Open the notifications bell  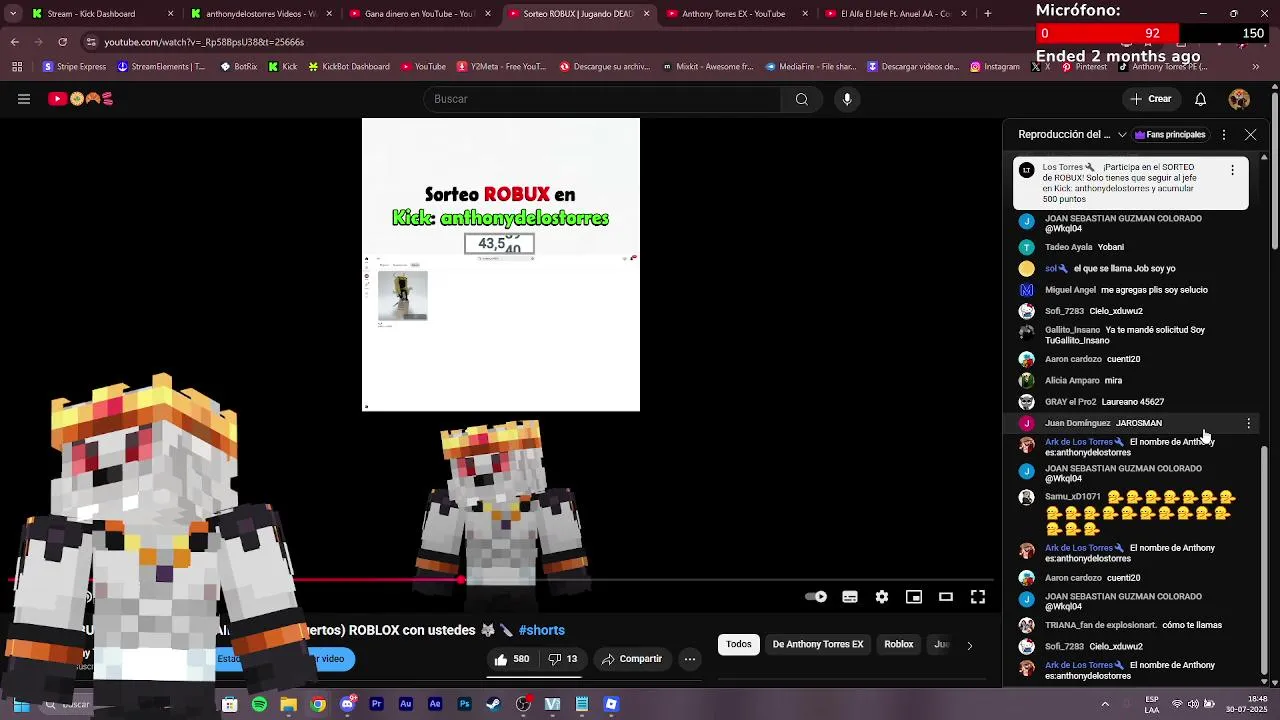(x=1200, y=99)
